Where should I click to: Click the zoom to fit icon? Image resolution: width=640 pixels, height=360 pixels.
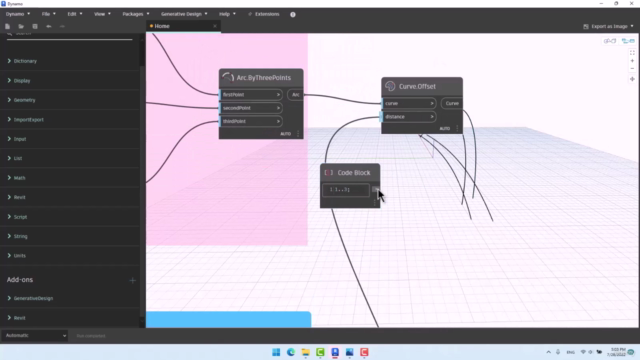click(x=632, y=53)
